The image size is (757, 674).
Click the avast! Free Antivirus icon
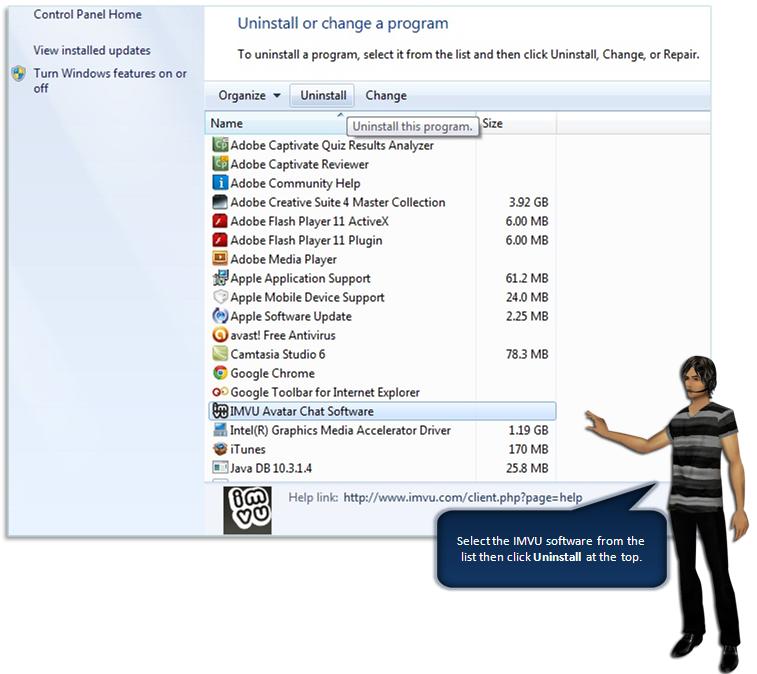220,335
